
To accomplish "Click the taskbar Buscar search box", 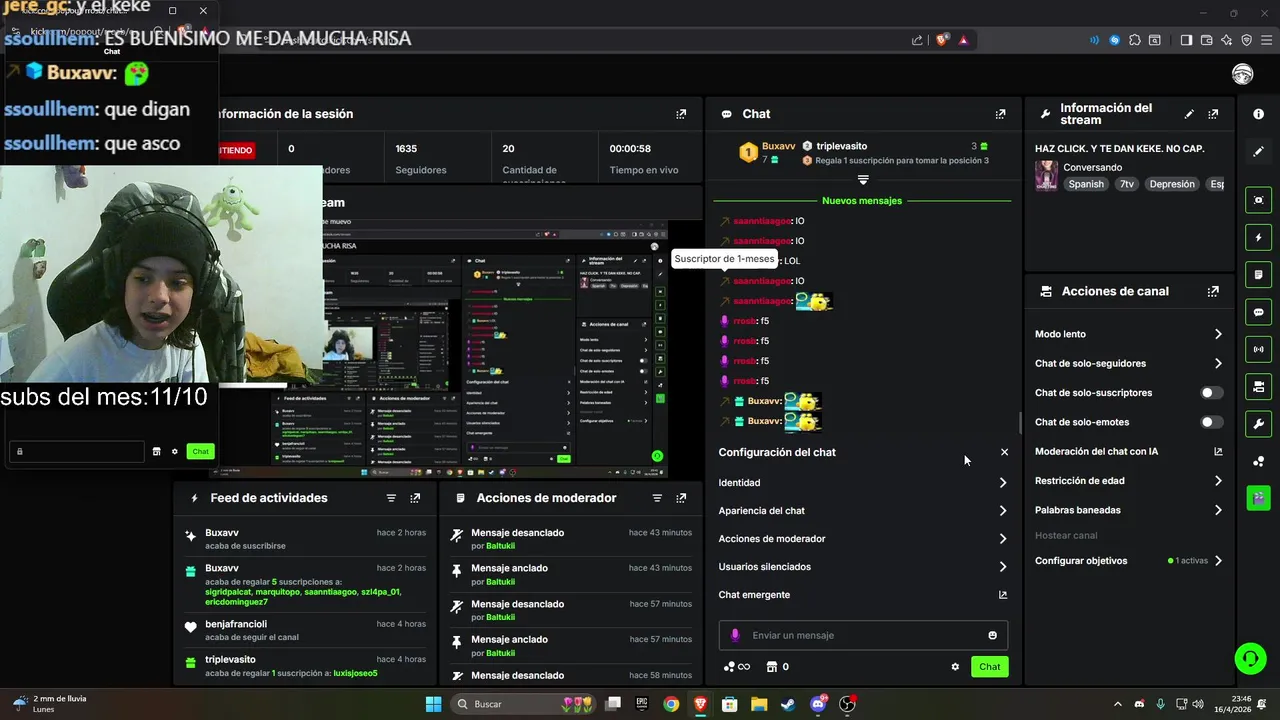I will coord(522,704).
